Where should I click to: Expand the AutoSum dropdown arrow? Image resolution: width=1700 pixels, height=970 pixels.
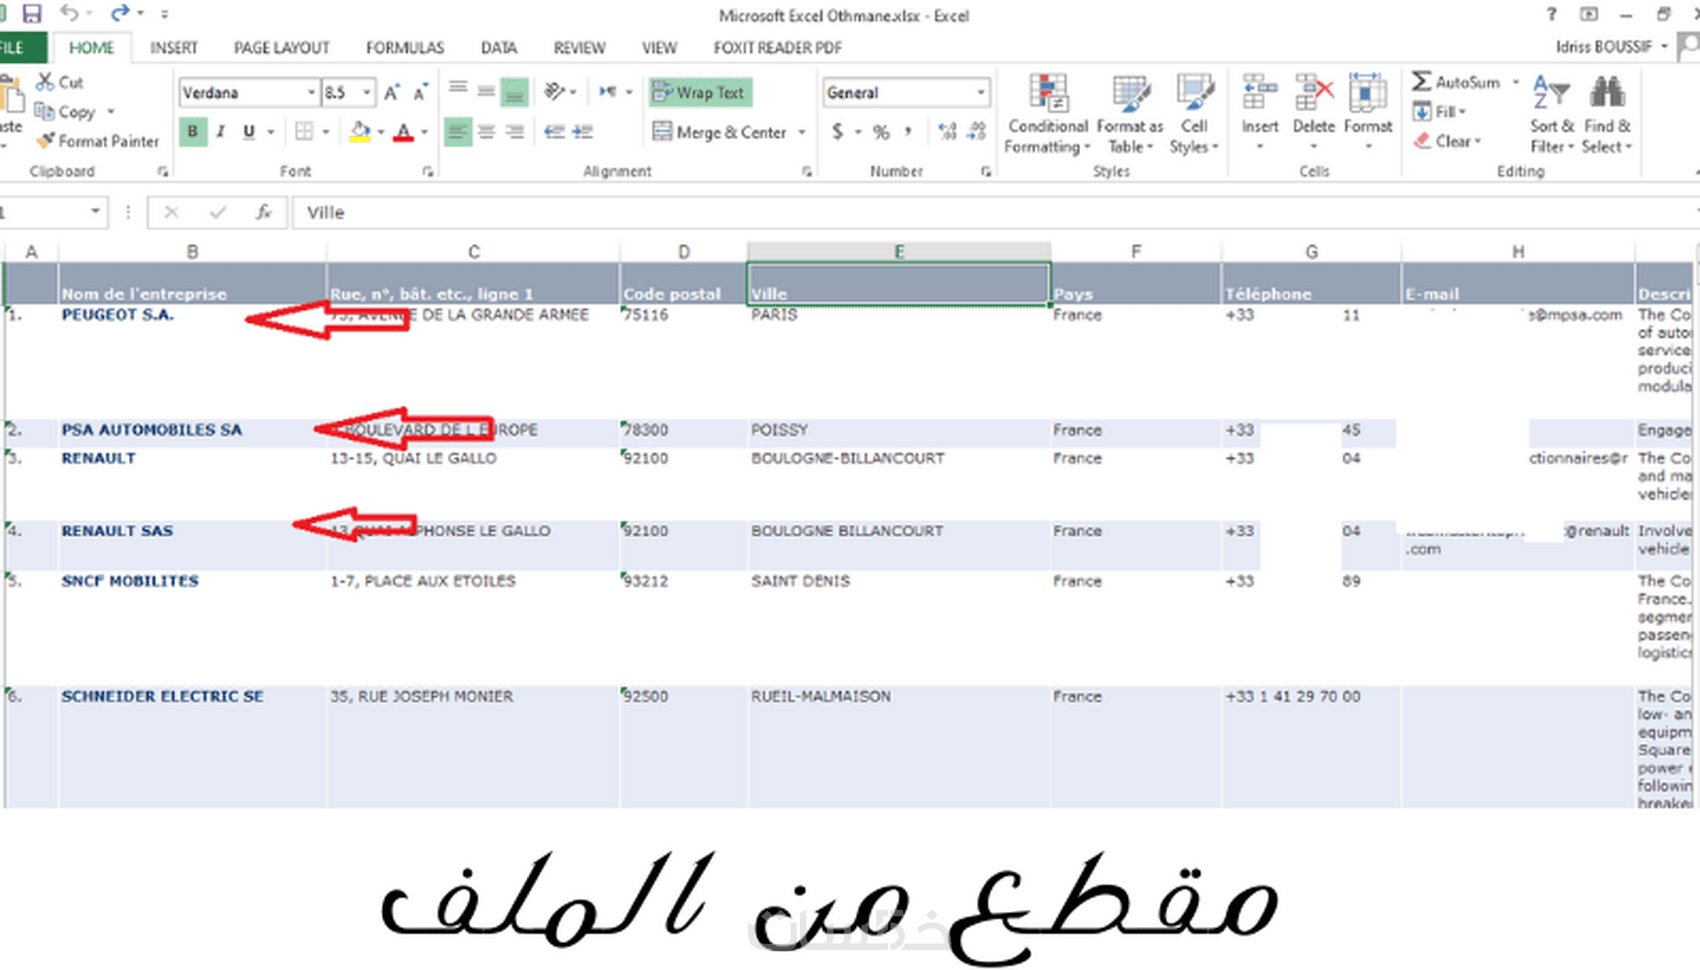pos(1515,82)
